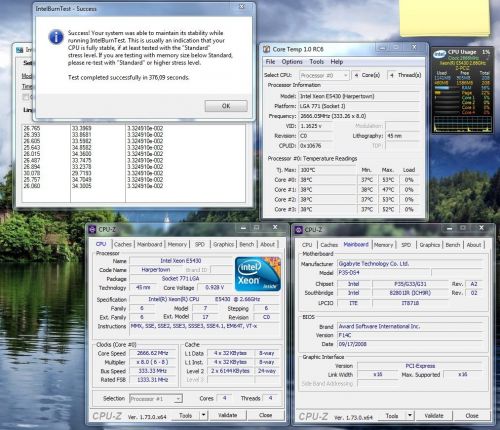
Task: Open About tab in left CPU-Z window
Action: (268, 244)
